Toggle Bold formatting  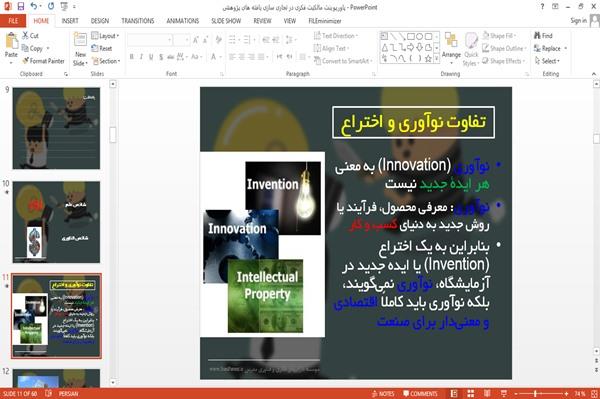tap(132, 57)
